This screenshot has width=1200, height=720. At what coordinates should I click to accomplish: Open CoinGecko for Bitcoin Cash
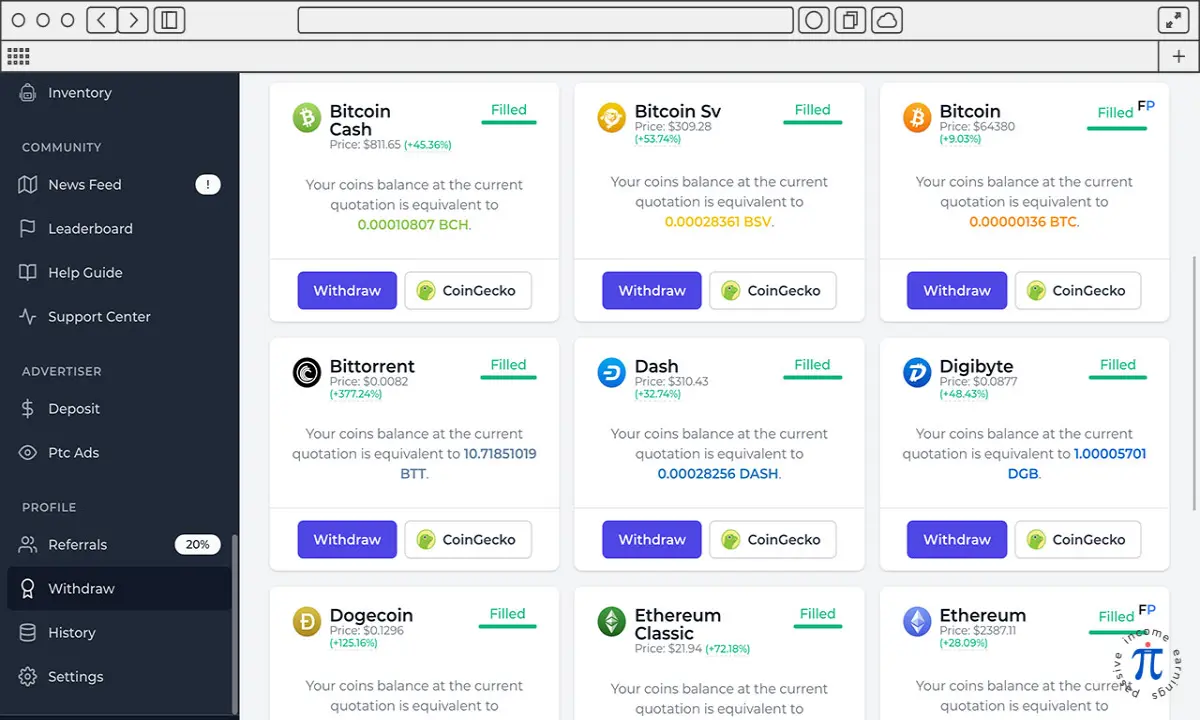tap(468, 290)
